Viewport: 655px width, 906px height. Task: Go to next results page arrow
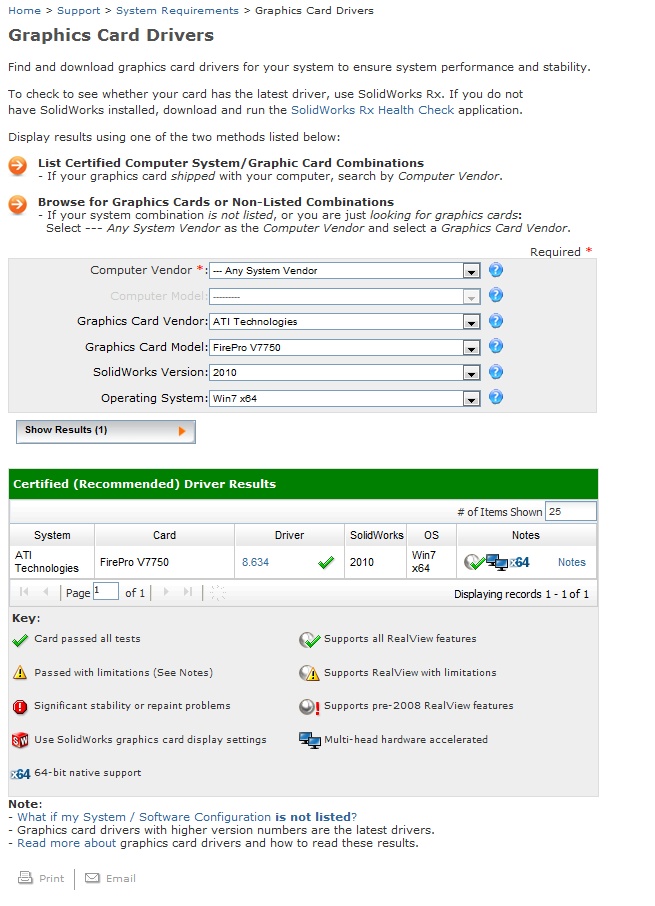166,592
